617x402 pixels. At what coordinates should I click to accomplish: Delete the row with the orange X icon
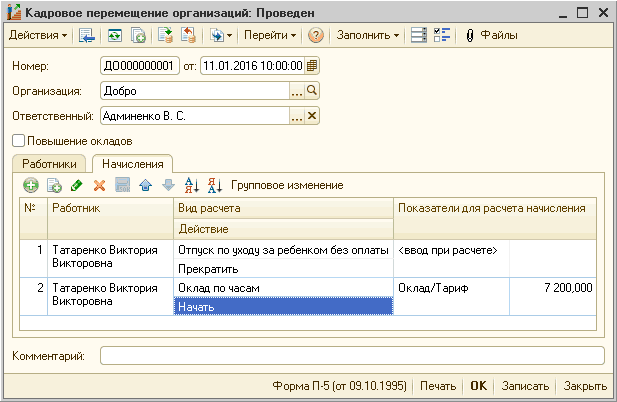pos(100,185)
